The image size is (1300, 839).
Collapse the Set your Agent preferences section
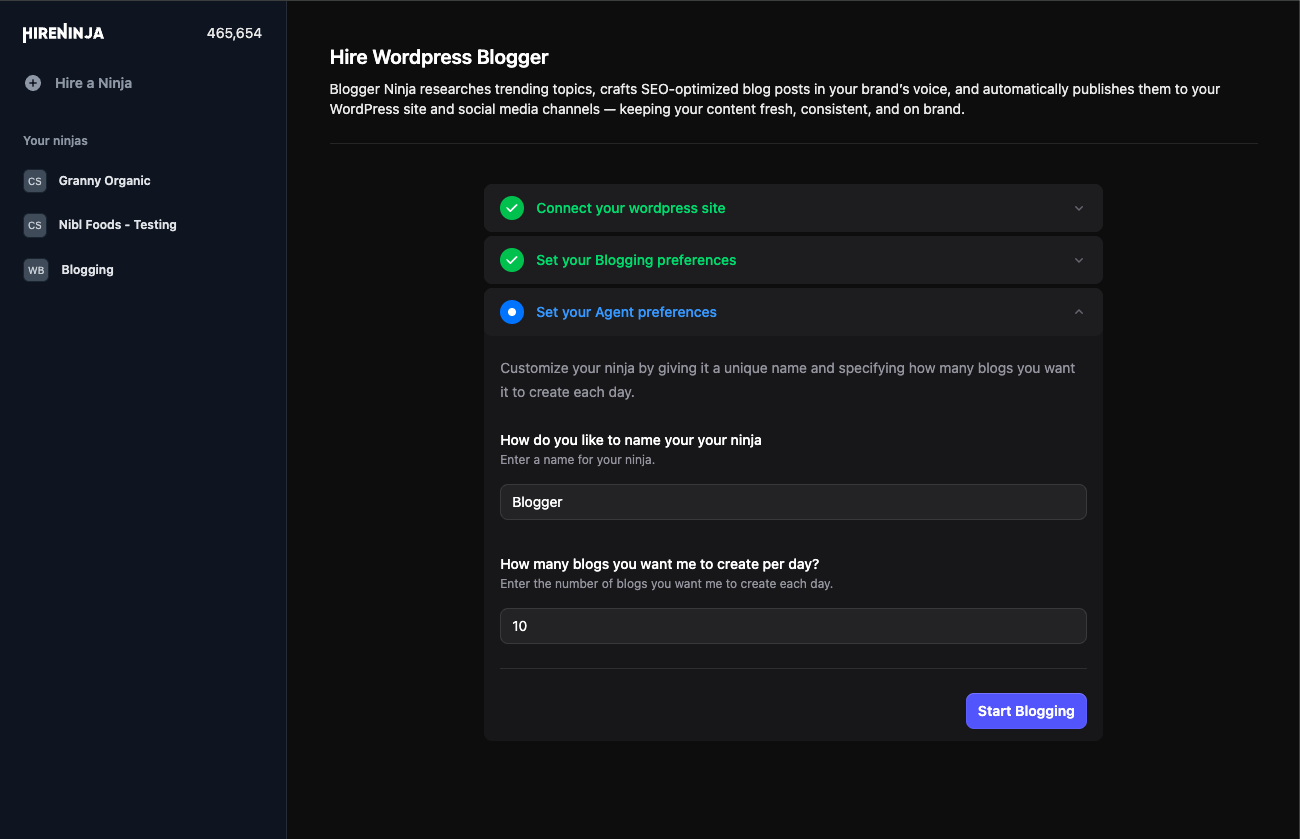[x=1078, y=311]
